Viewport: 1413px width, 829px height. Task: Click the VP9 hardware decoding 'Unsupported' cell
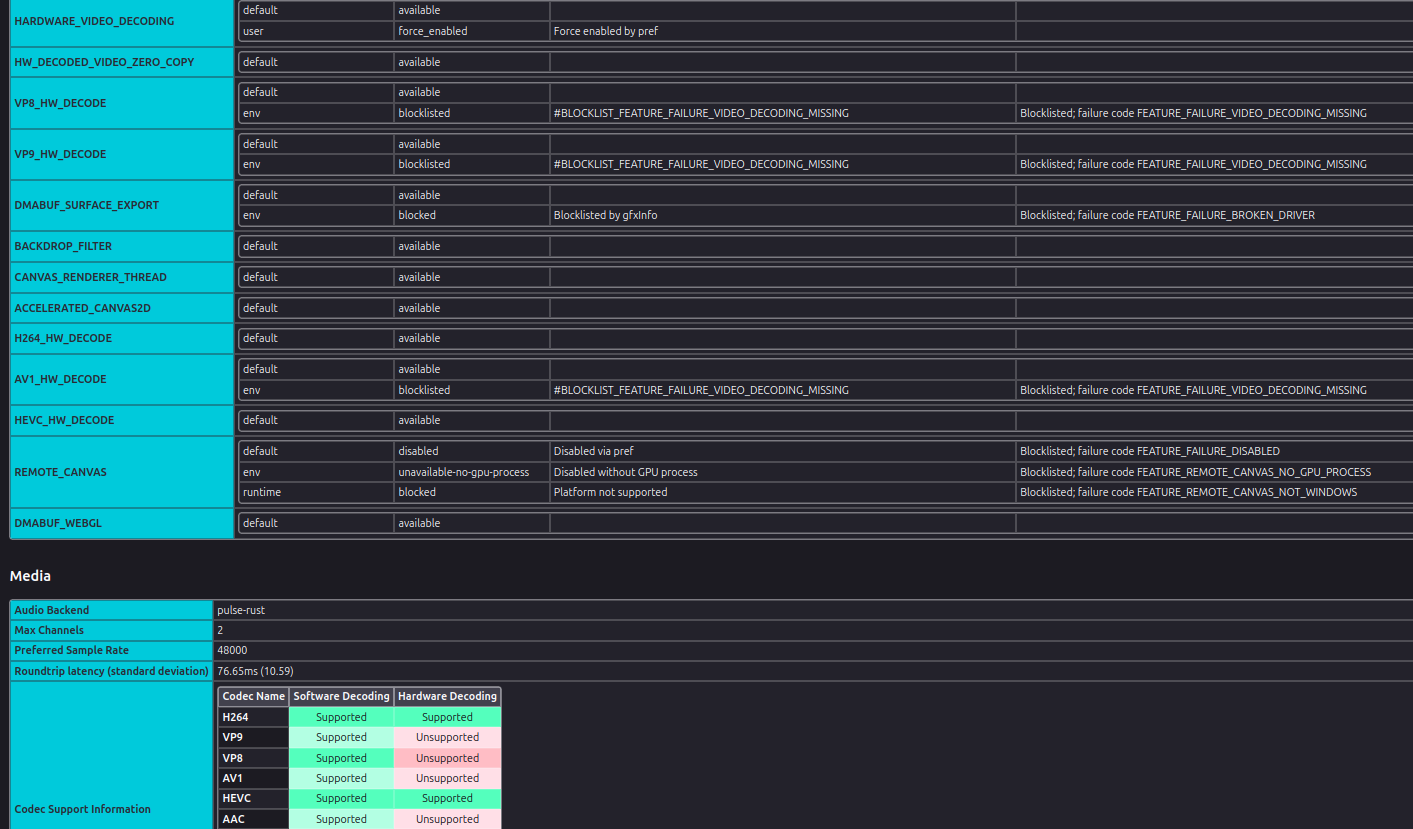pyautogui.click(x=448, y=737)
